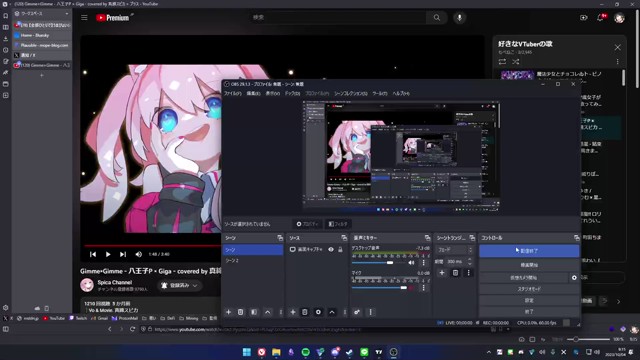The height and width of the screenshot is (360, 640).
Task: Open the Docks menu in OBS
Action: click(292, 93)
